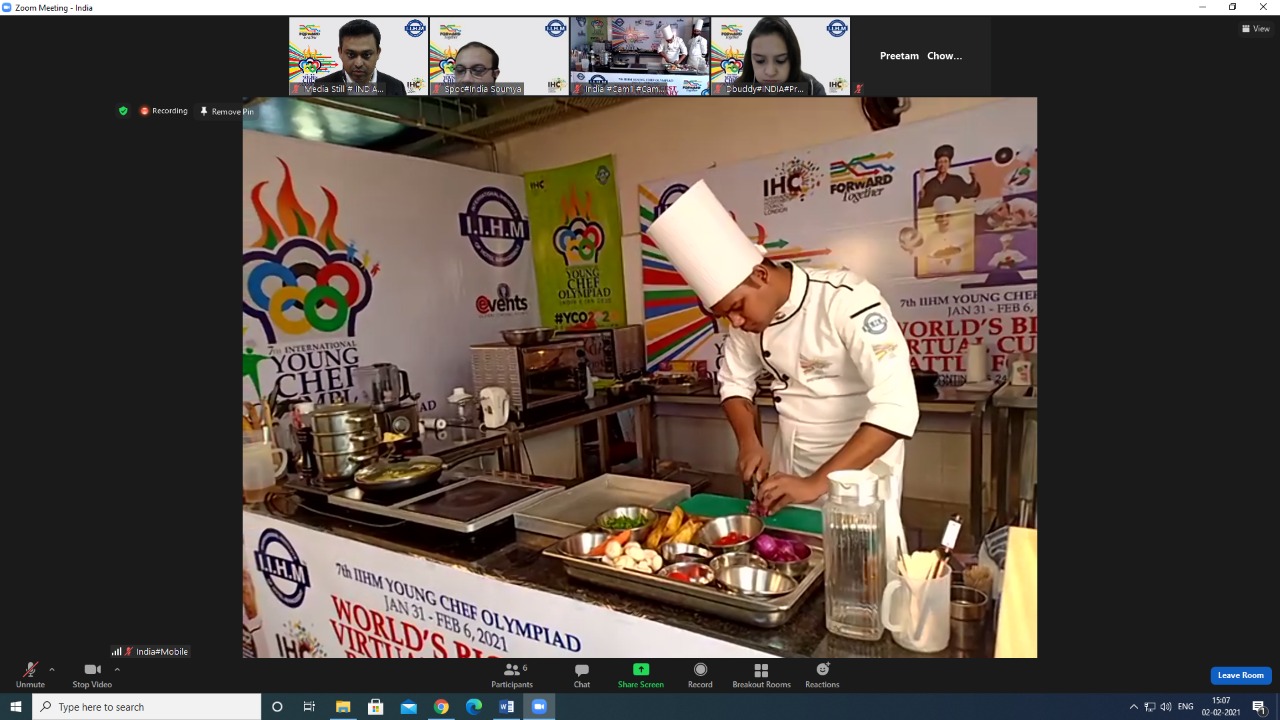1280x720 pixels.
Task: Open Breakout Rooms
Action: point(761,675)
